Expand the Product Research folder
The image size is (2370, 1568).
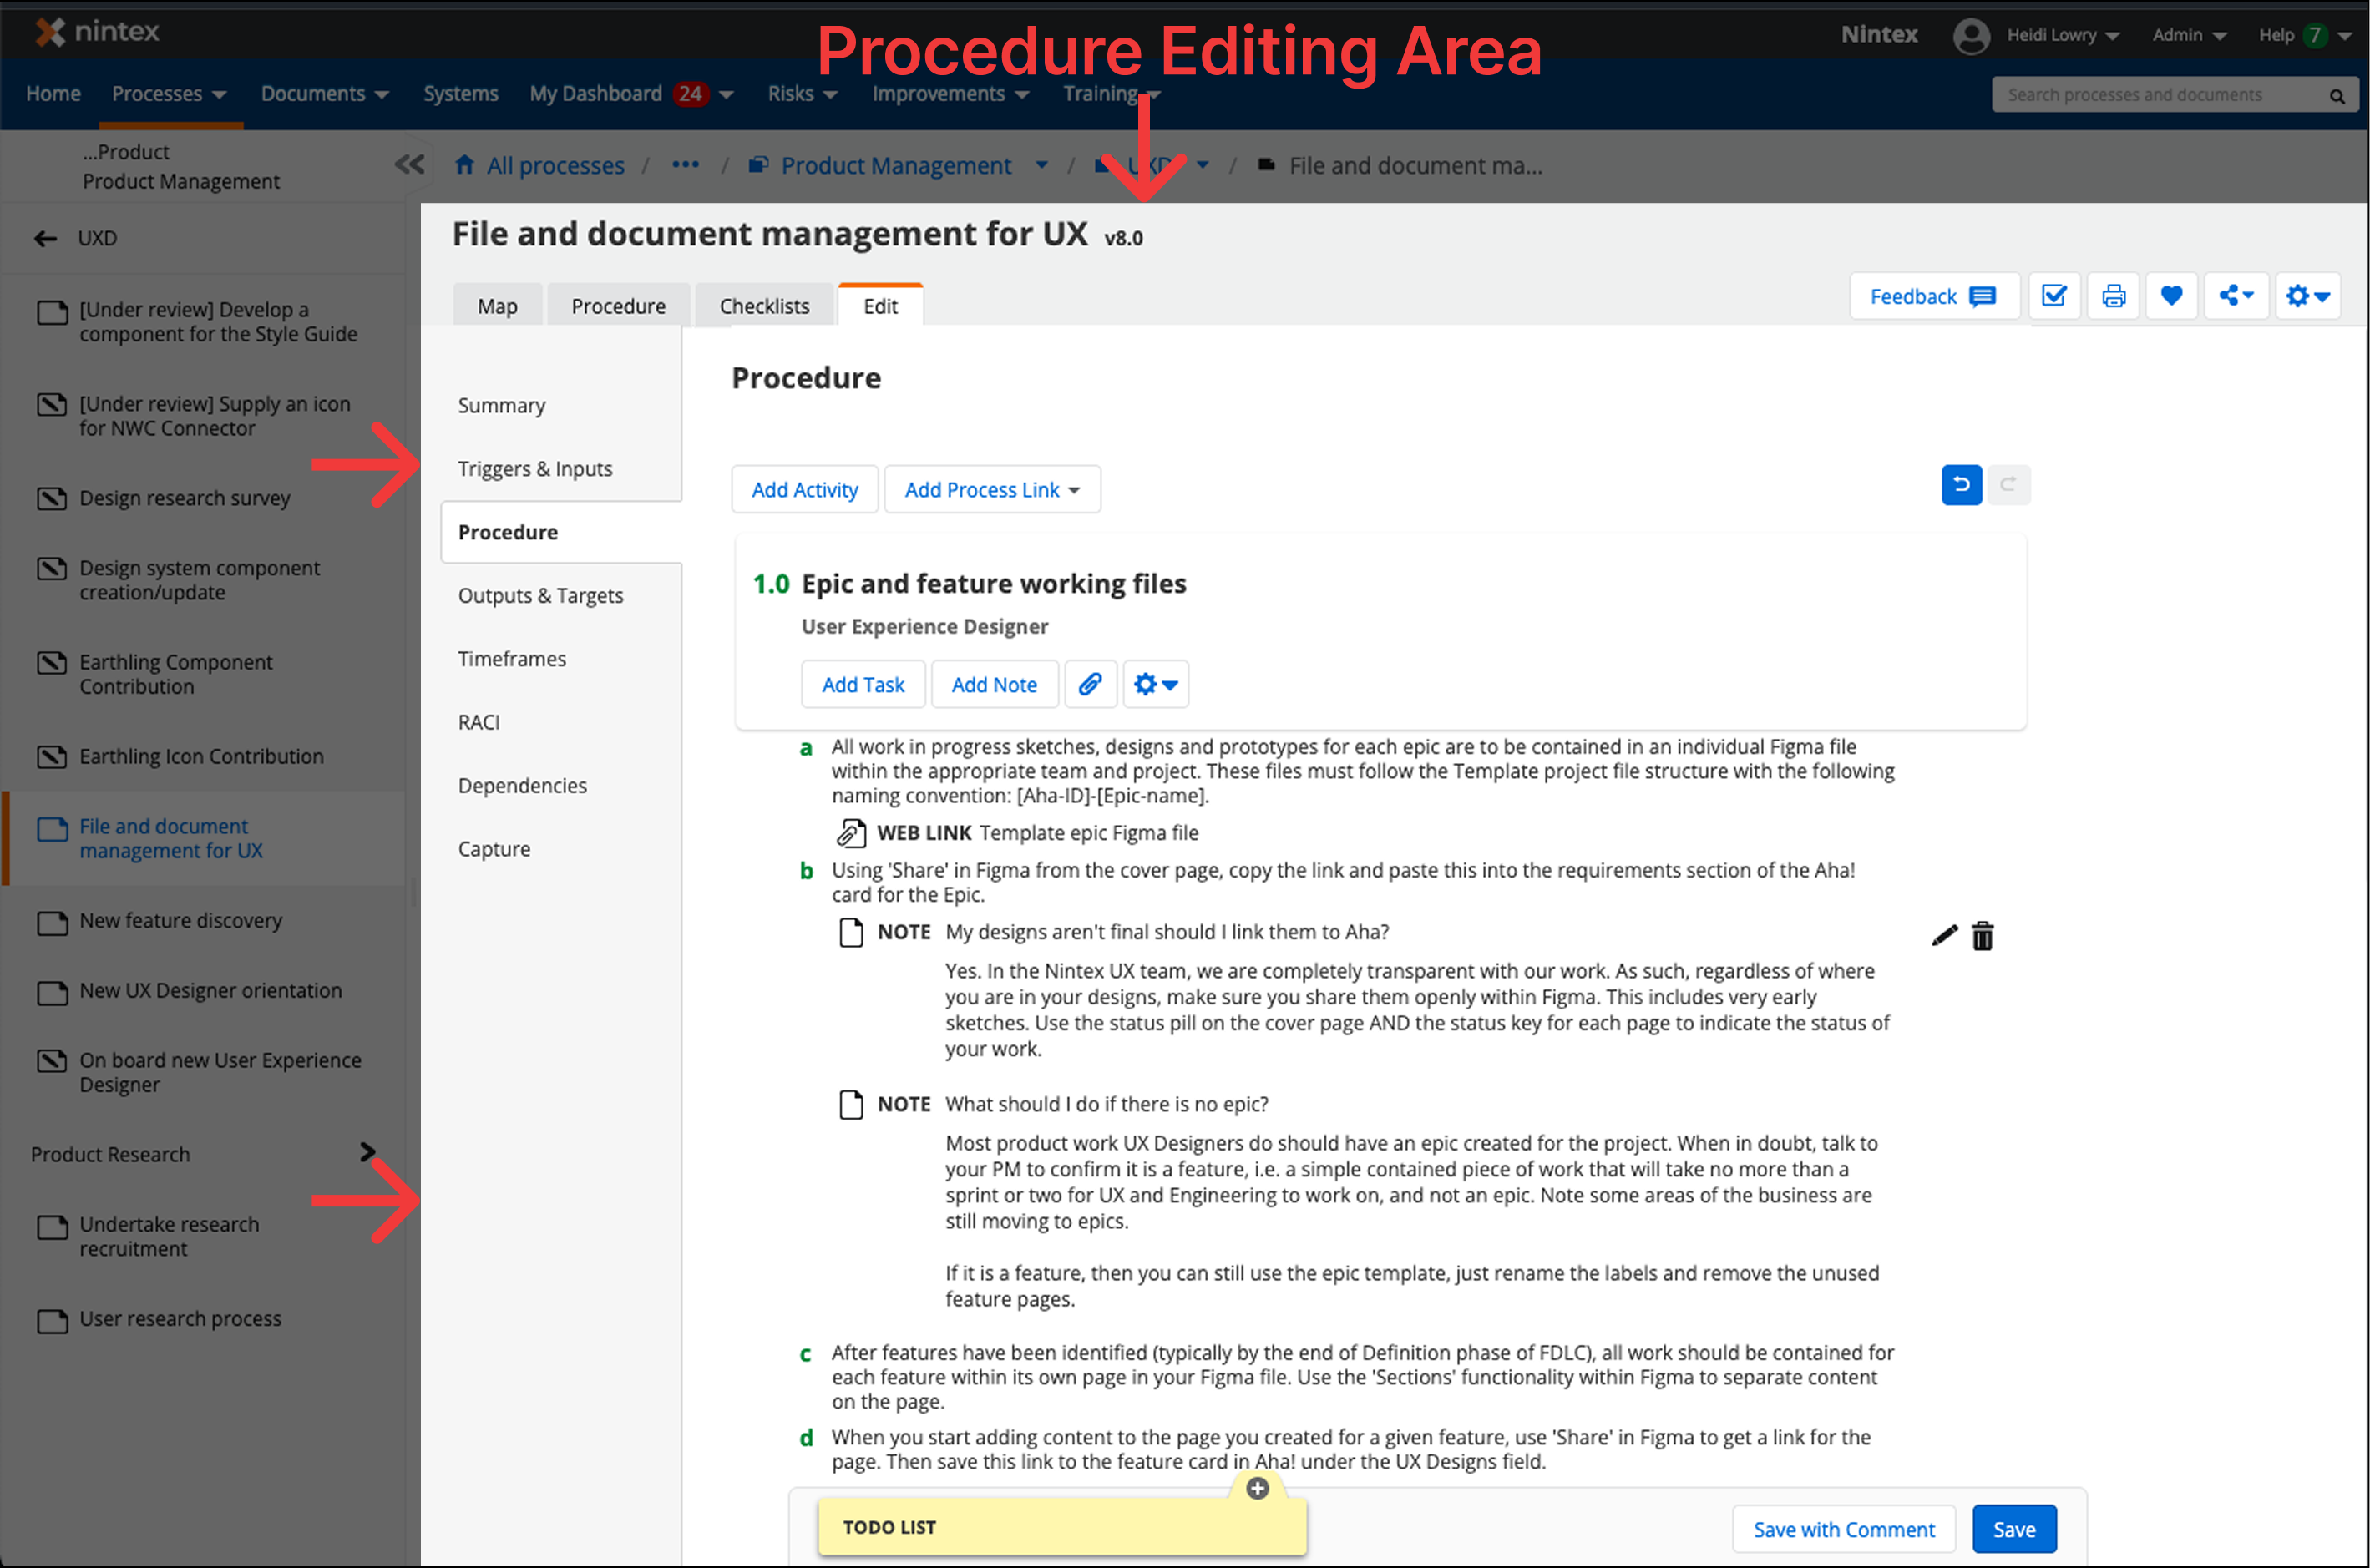[367, 1151]
